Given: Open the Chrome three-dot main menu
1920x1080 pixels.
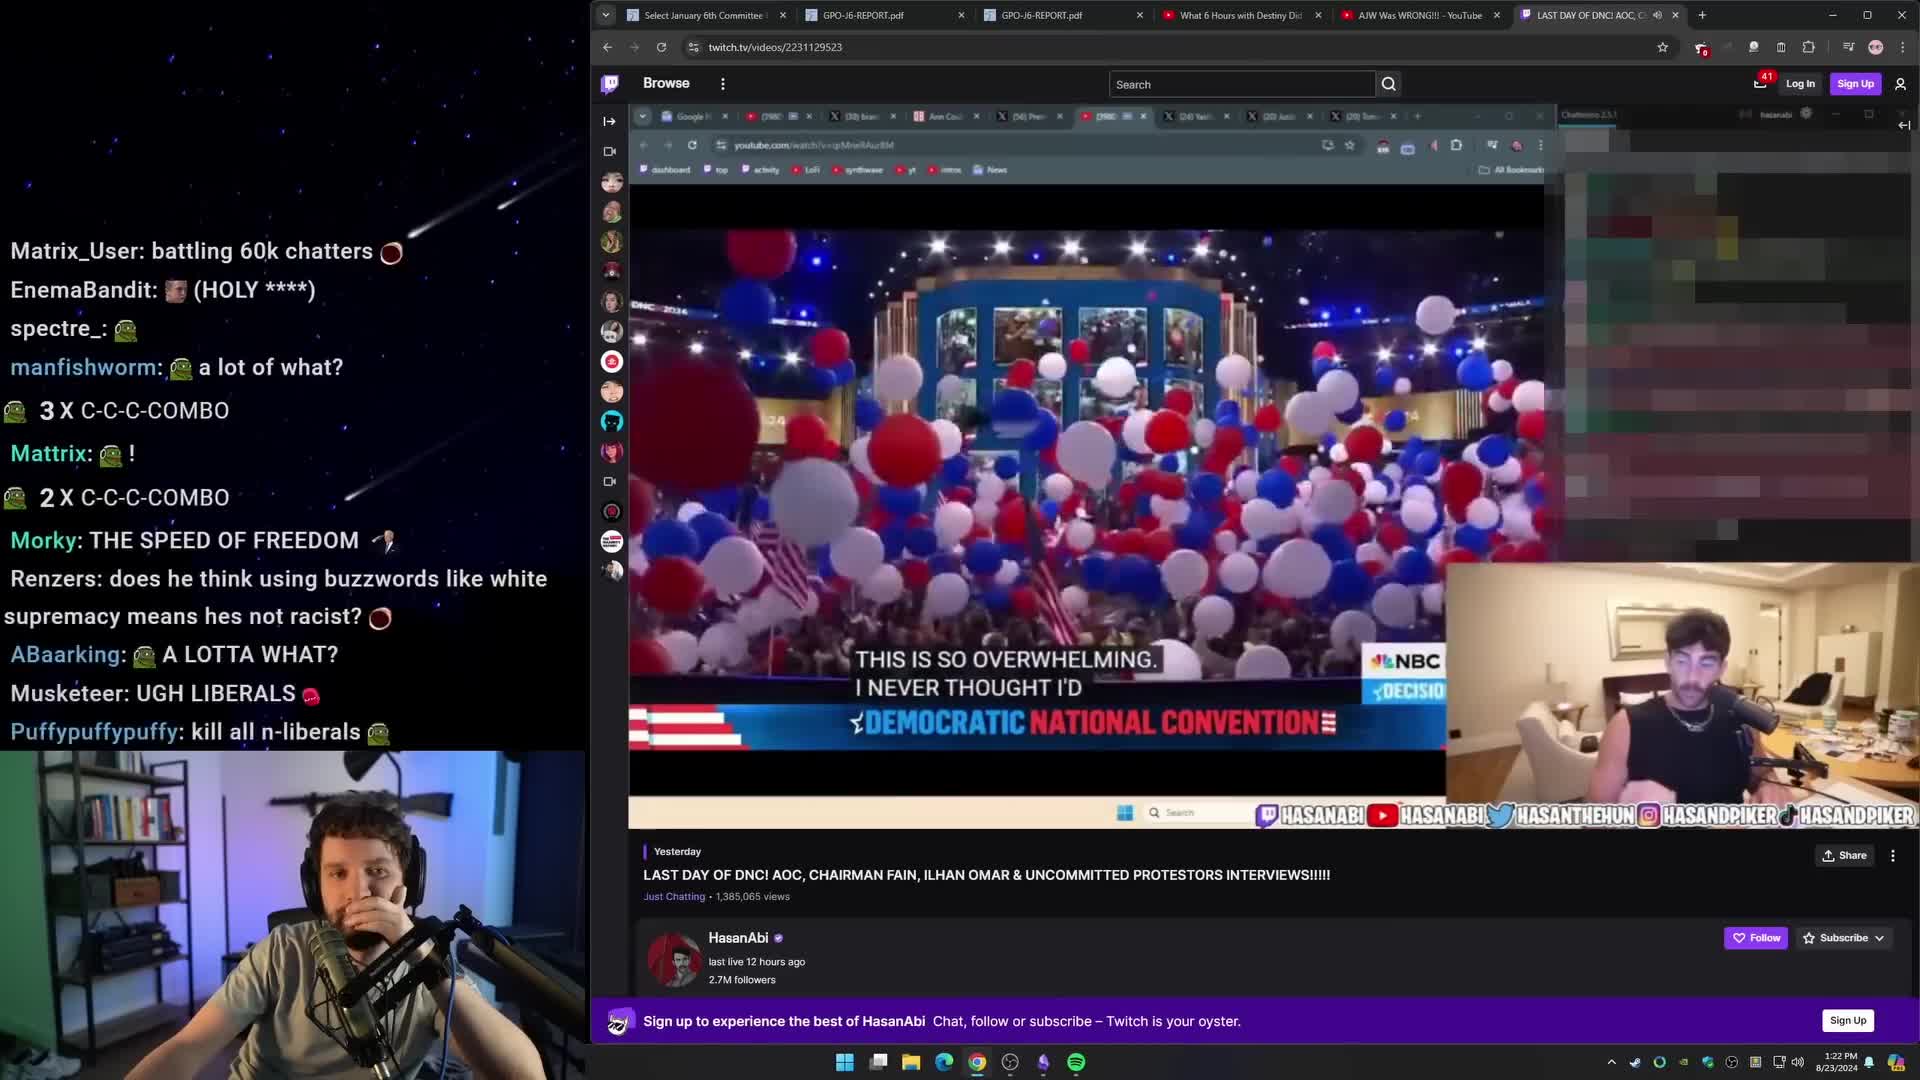Looking at the screenshot, I should coord(1902,47).
